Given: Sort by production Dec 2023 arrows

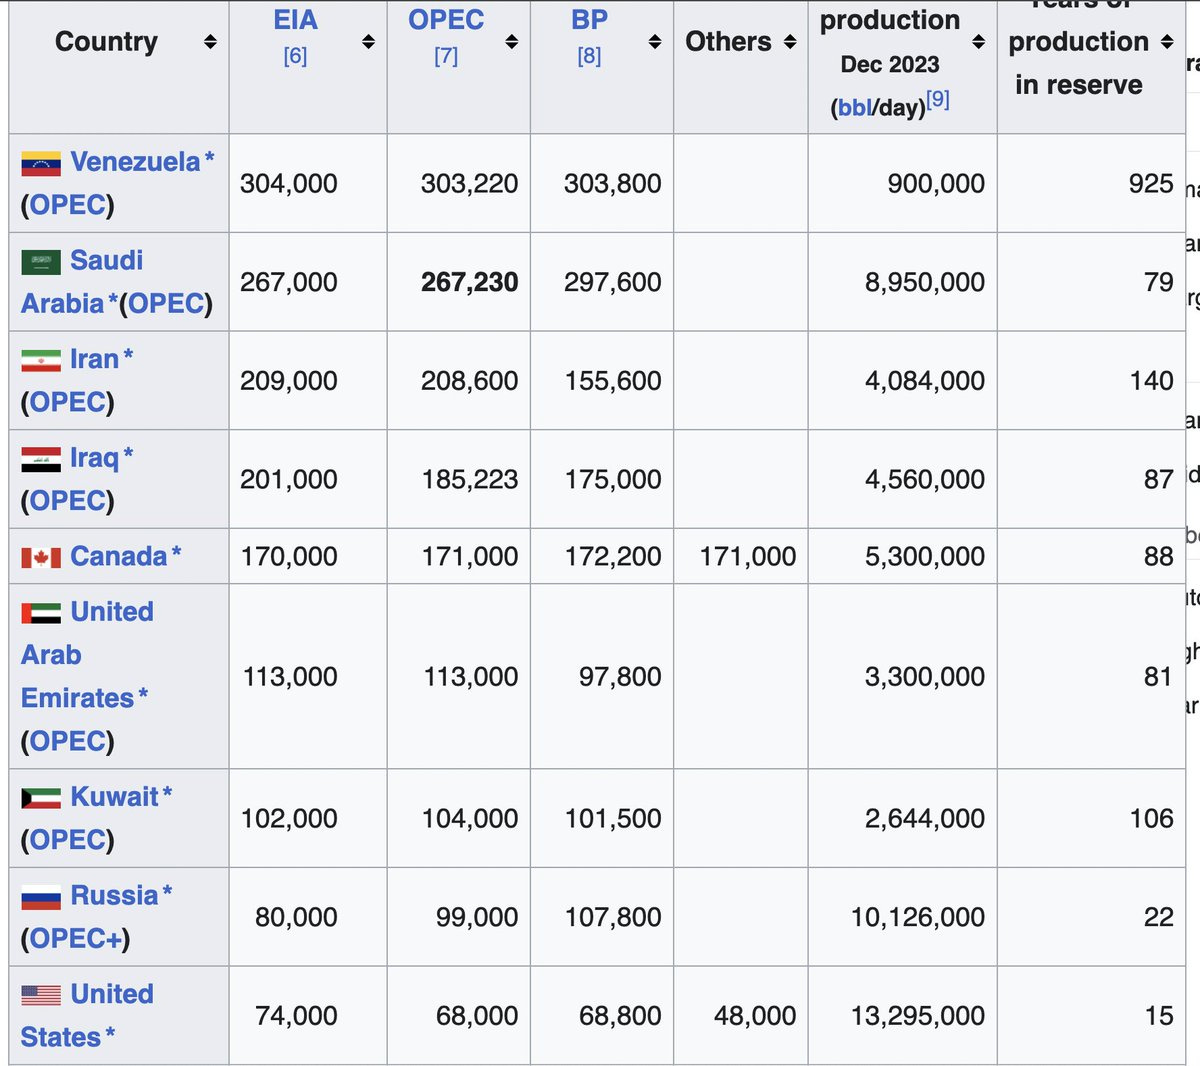Looking at the screenshot, I should tap(978, 42).
